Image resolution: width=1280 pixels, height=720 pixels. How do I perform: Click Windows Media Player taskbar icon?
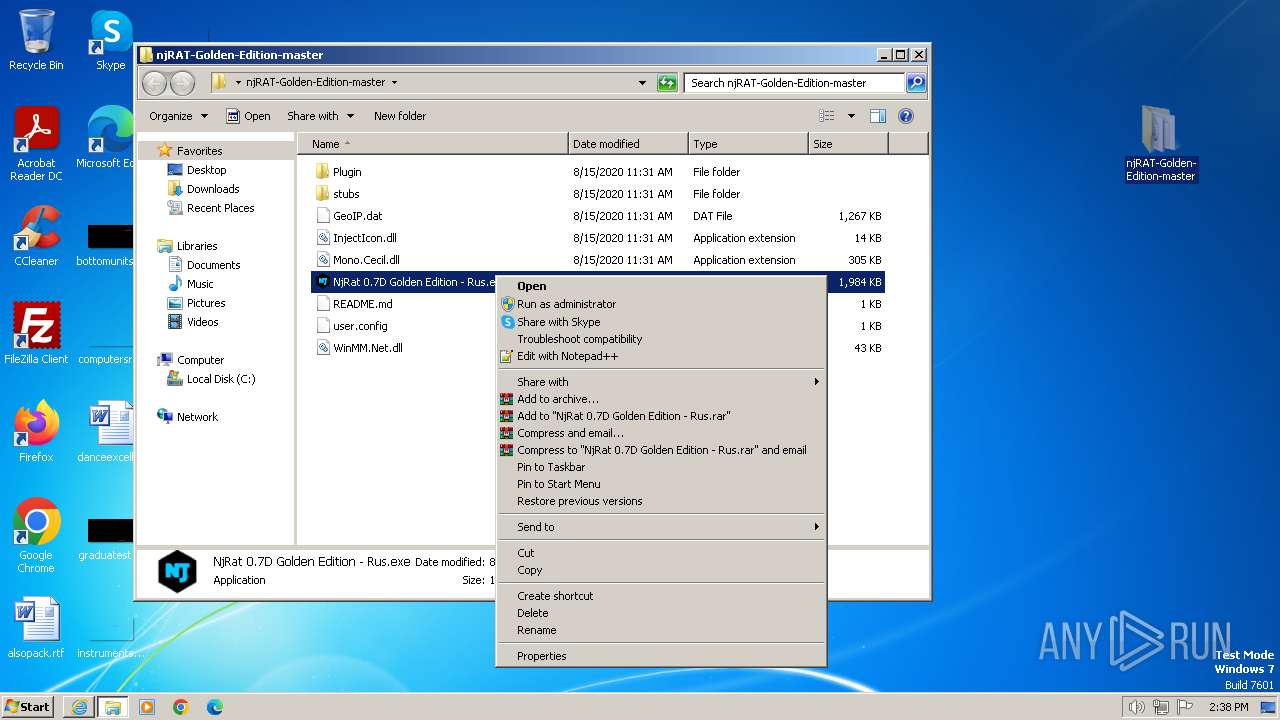pos(147,707)
